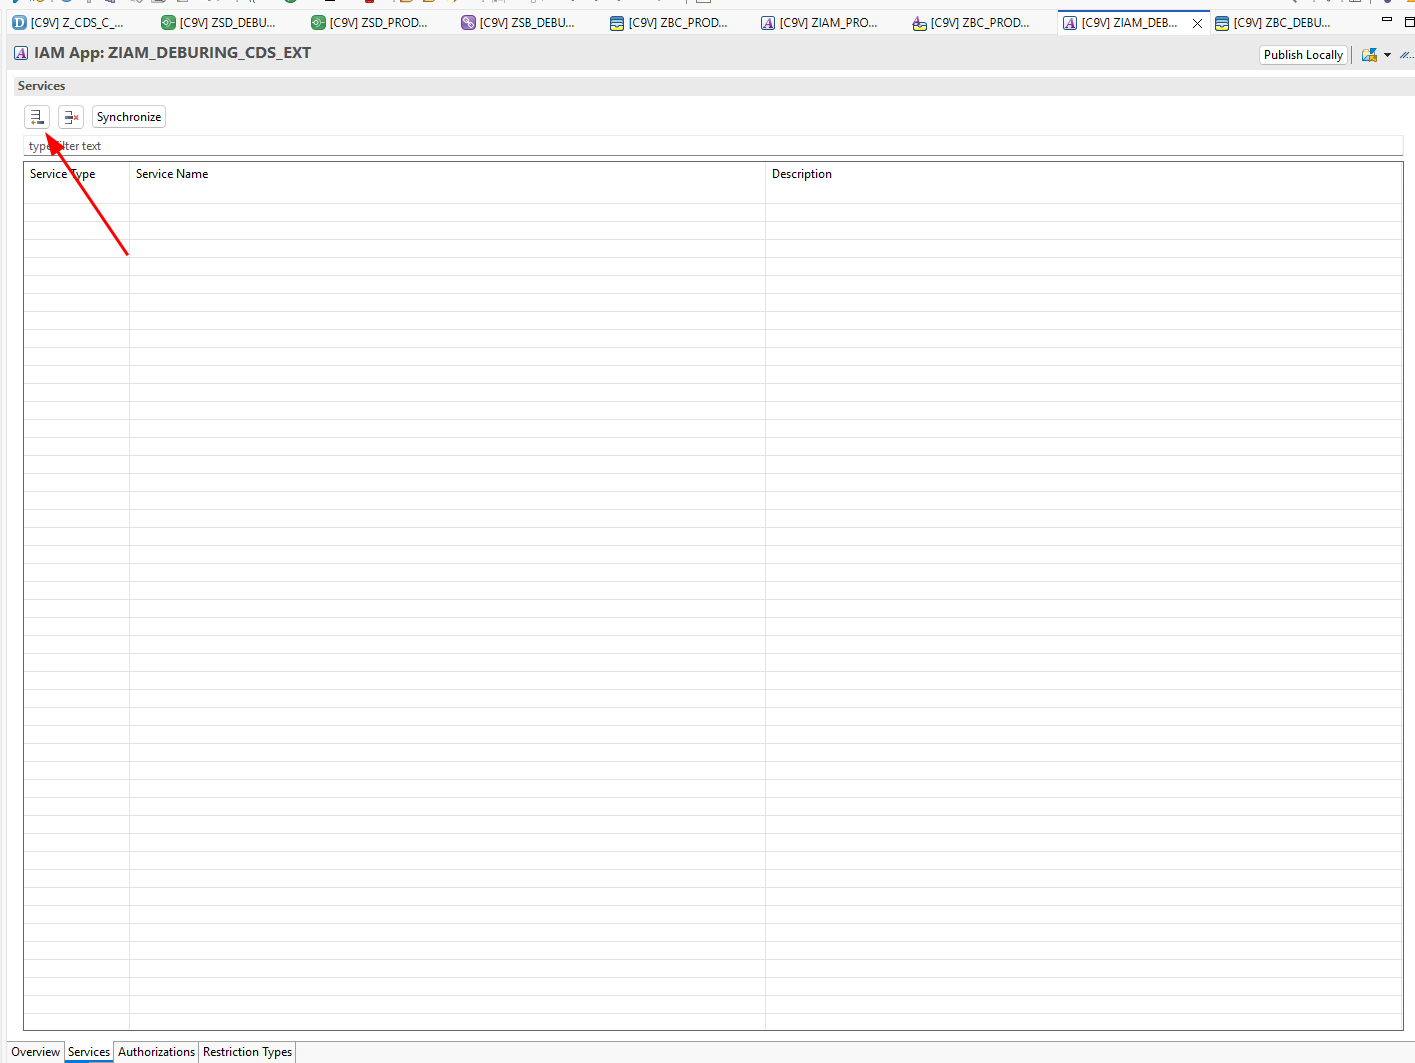Open the Restriction Types bottom tab
The height and width of the screenshot is (1063, 1415).
pyautogui.click(x=247, y=1052)
